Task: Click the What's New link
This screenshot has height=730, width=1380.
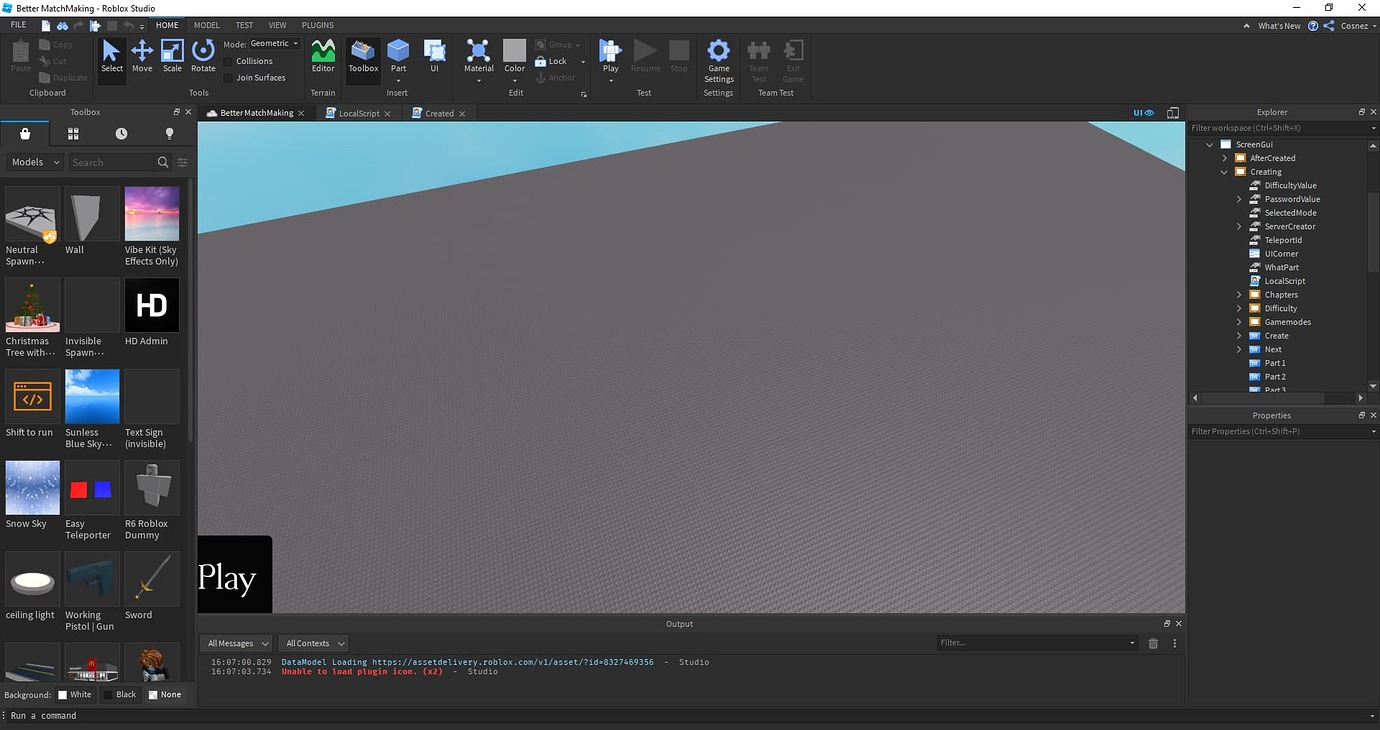Action: point(1279,26)
